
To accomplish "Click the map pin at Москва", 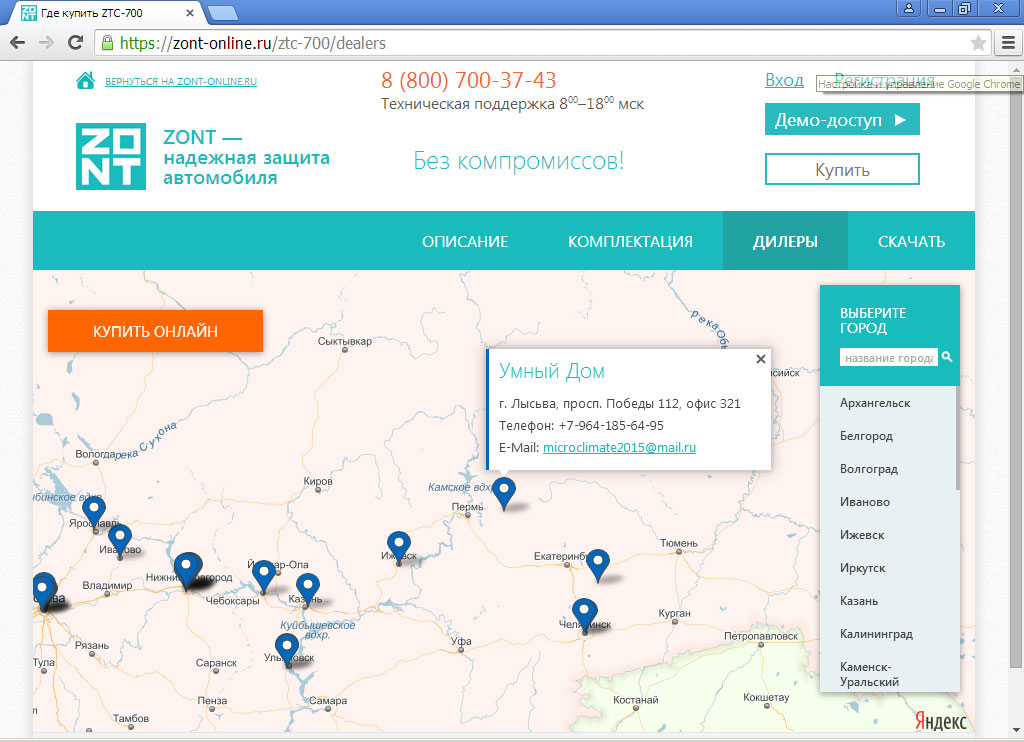I will pyautogui.click(x=44, y=592).
